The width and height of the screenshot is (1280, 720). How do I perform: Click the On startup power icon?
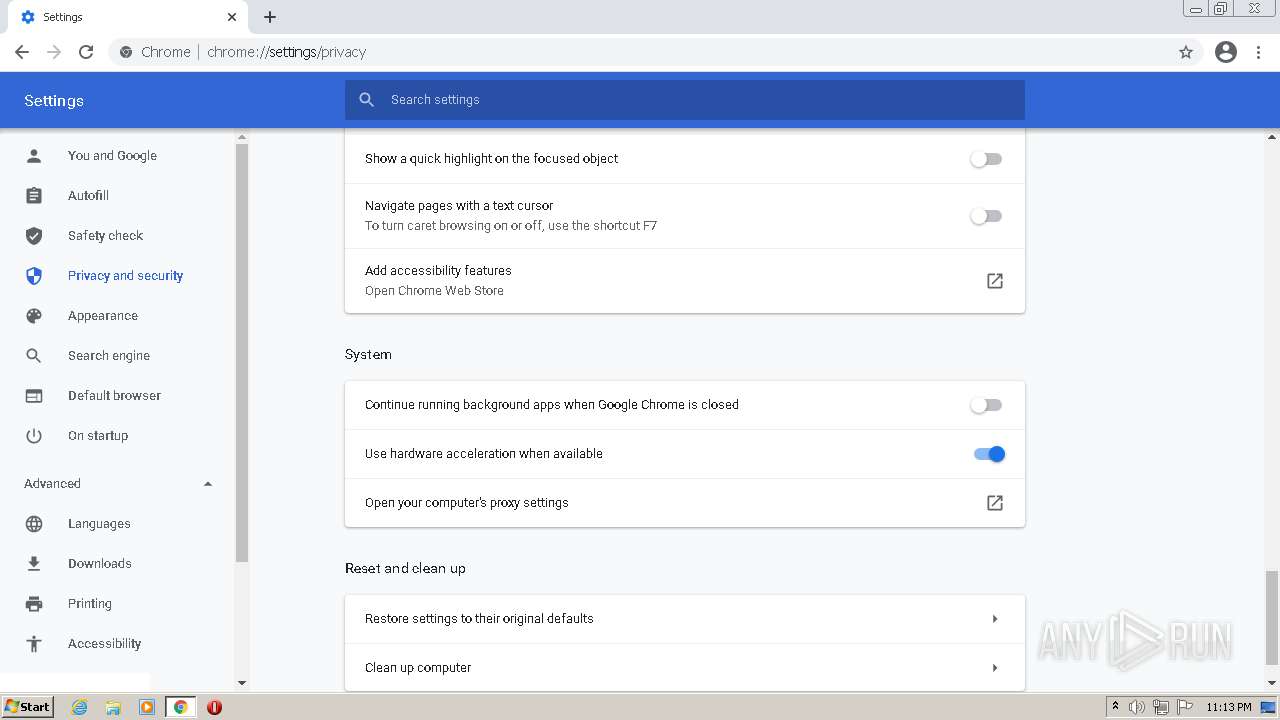click(x=34, y=436)
